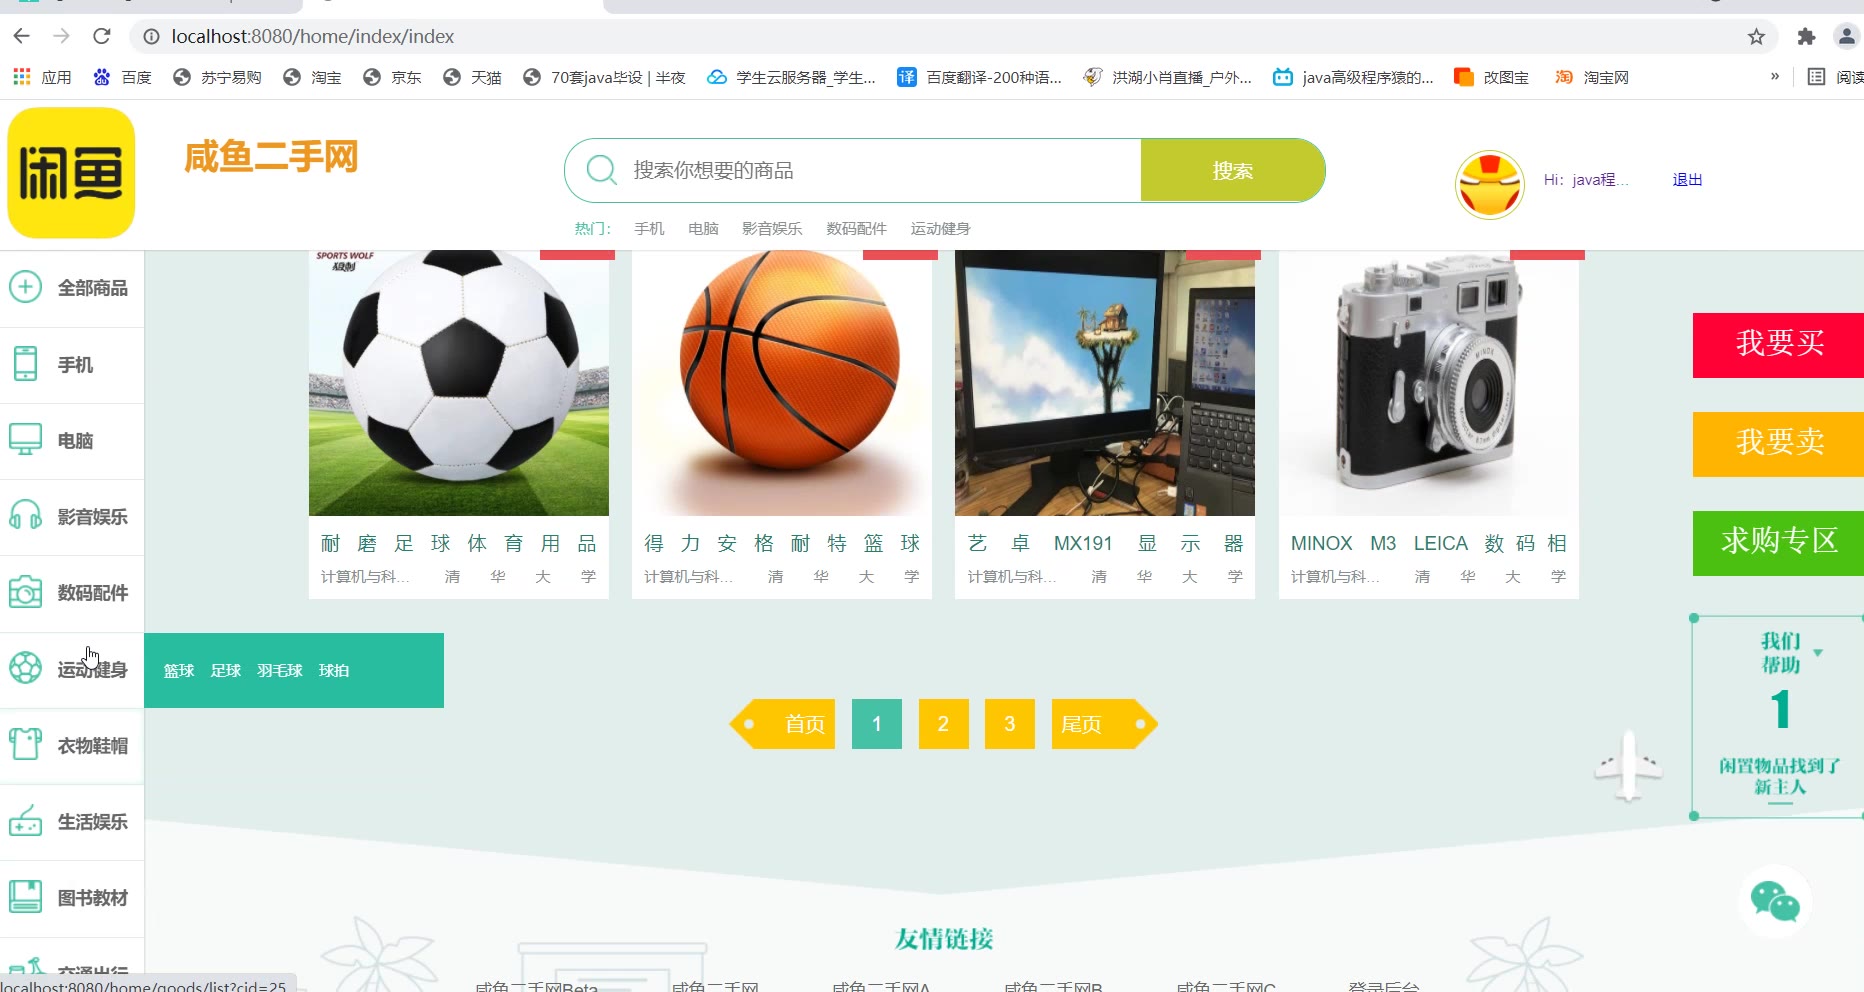Screen dimensions: 1864x992
Task: Open the 改图宝 bookmark
Action: (x=1491, y=77)
